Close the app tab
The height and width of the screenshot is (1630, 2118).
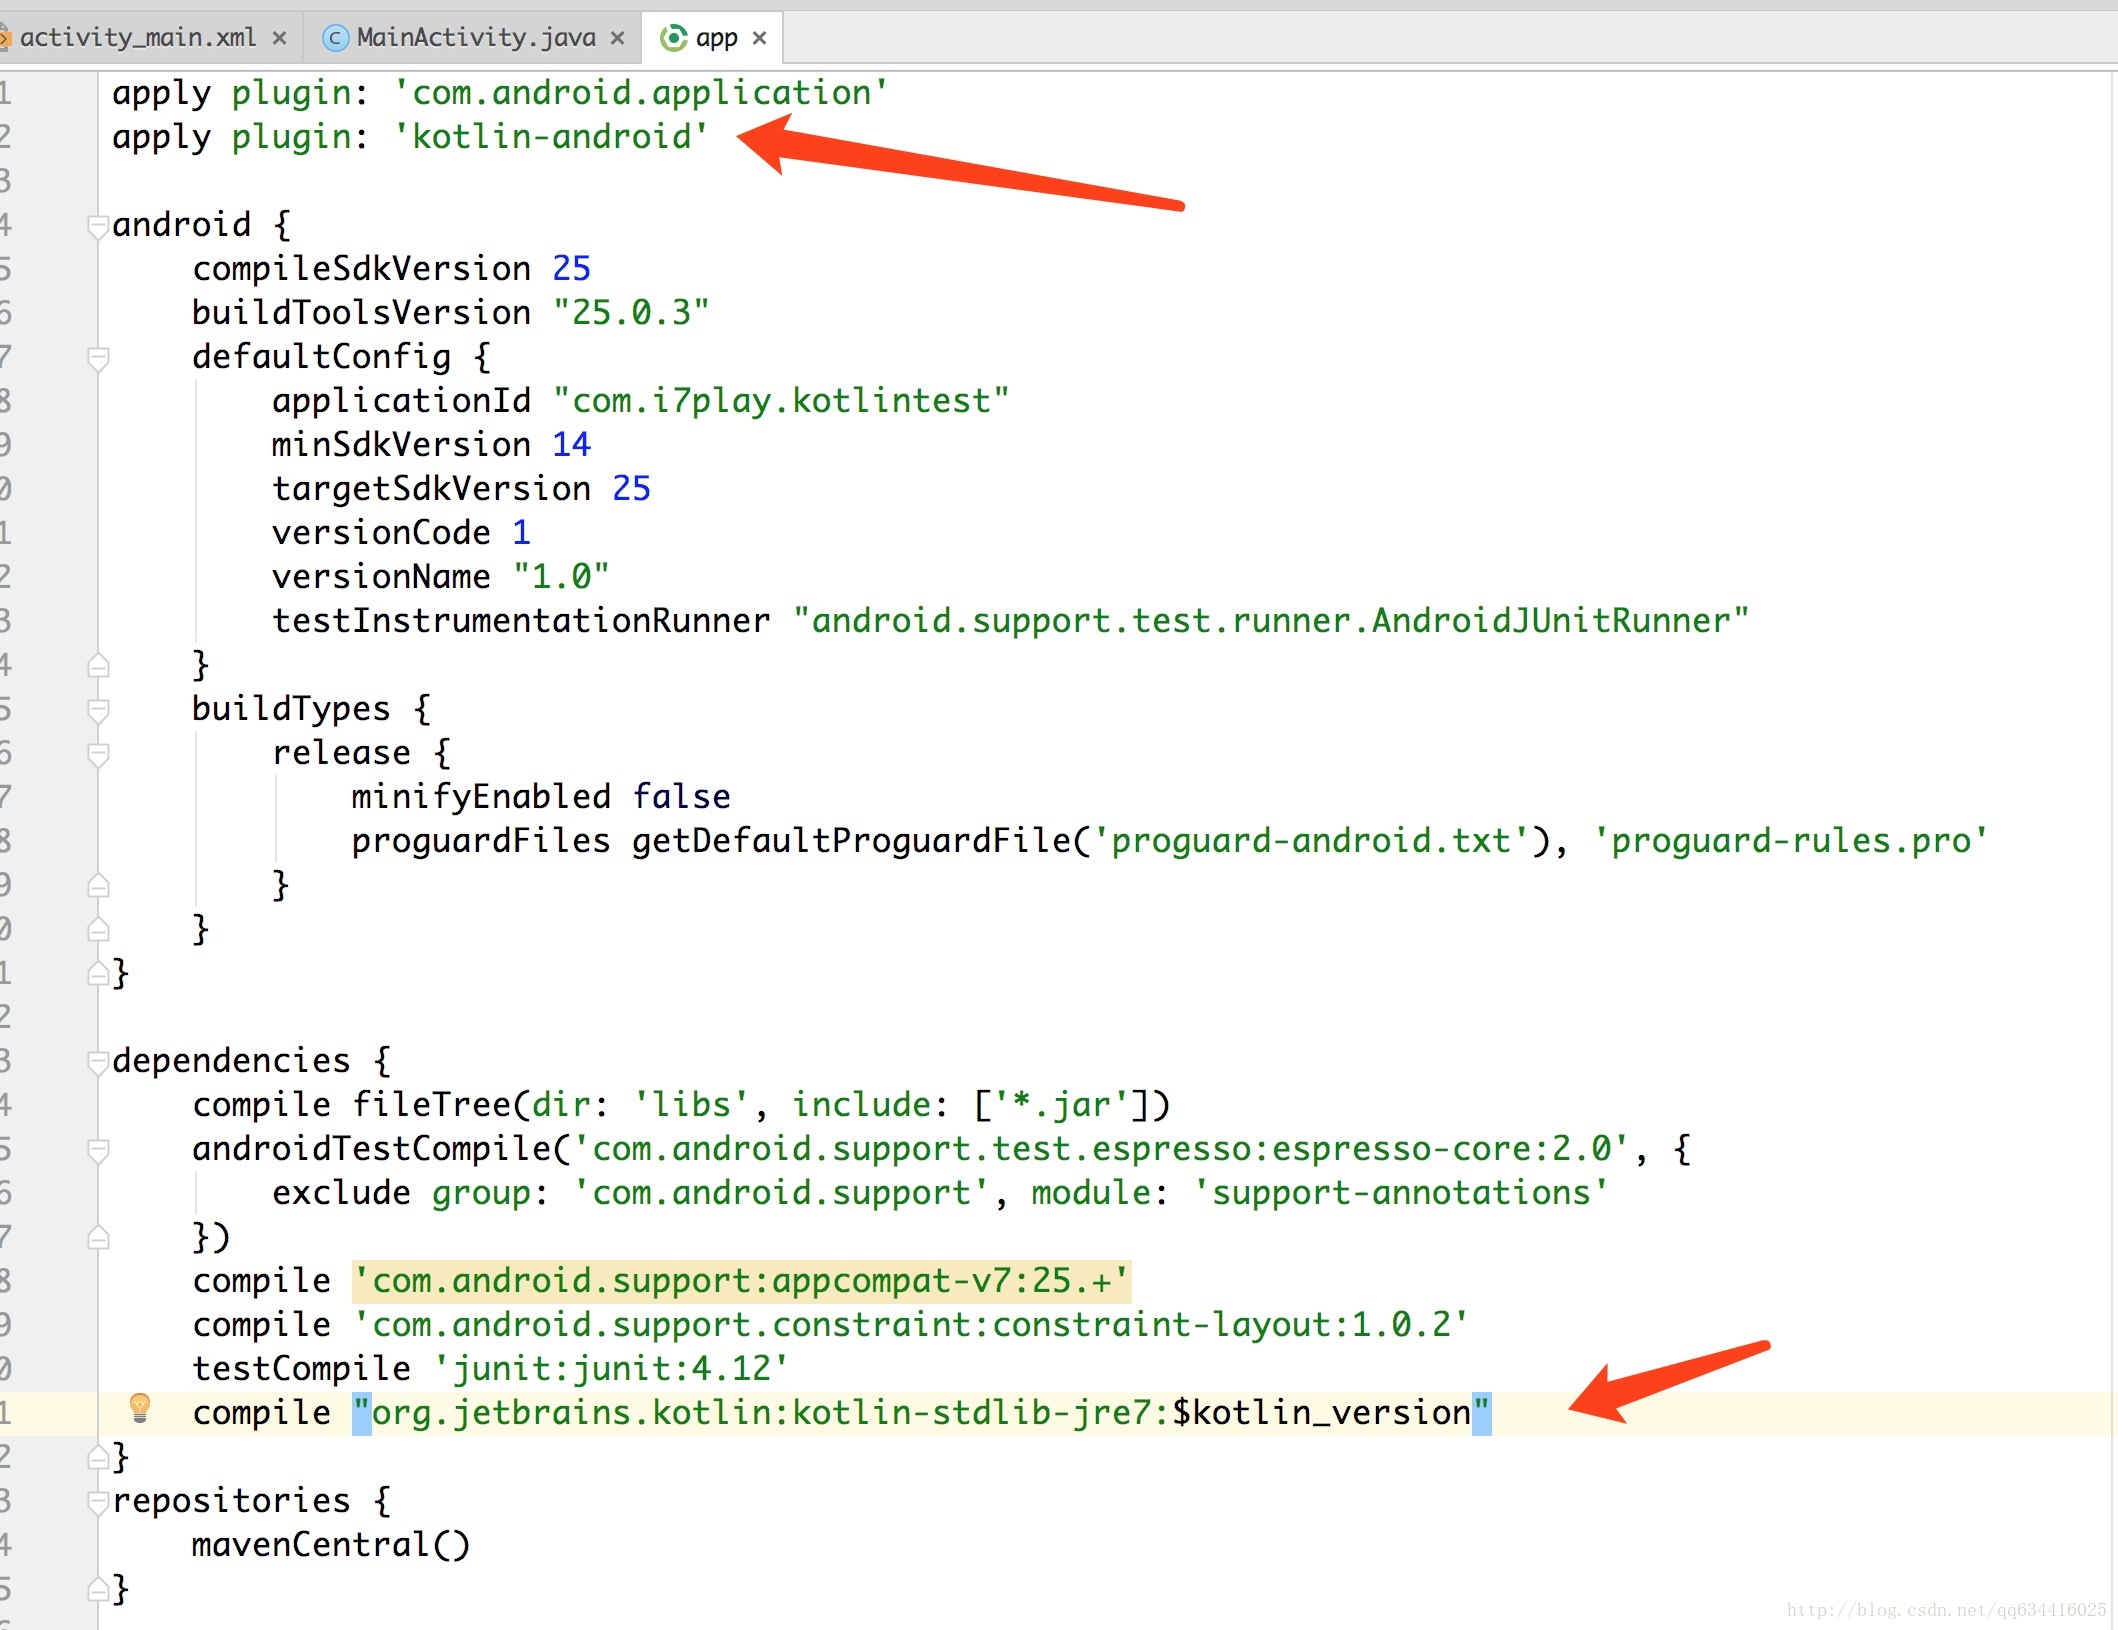click(760, 38)
